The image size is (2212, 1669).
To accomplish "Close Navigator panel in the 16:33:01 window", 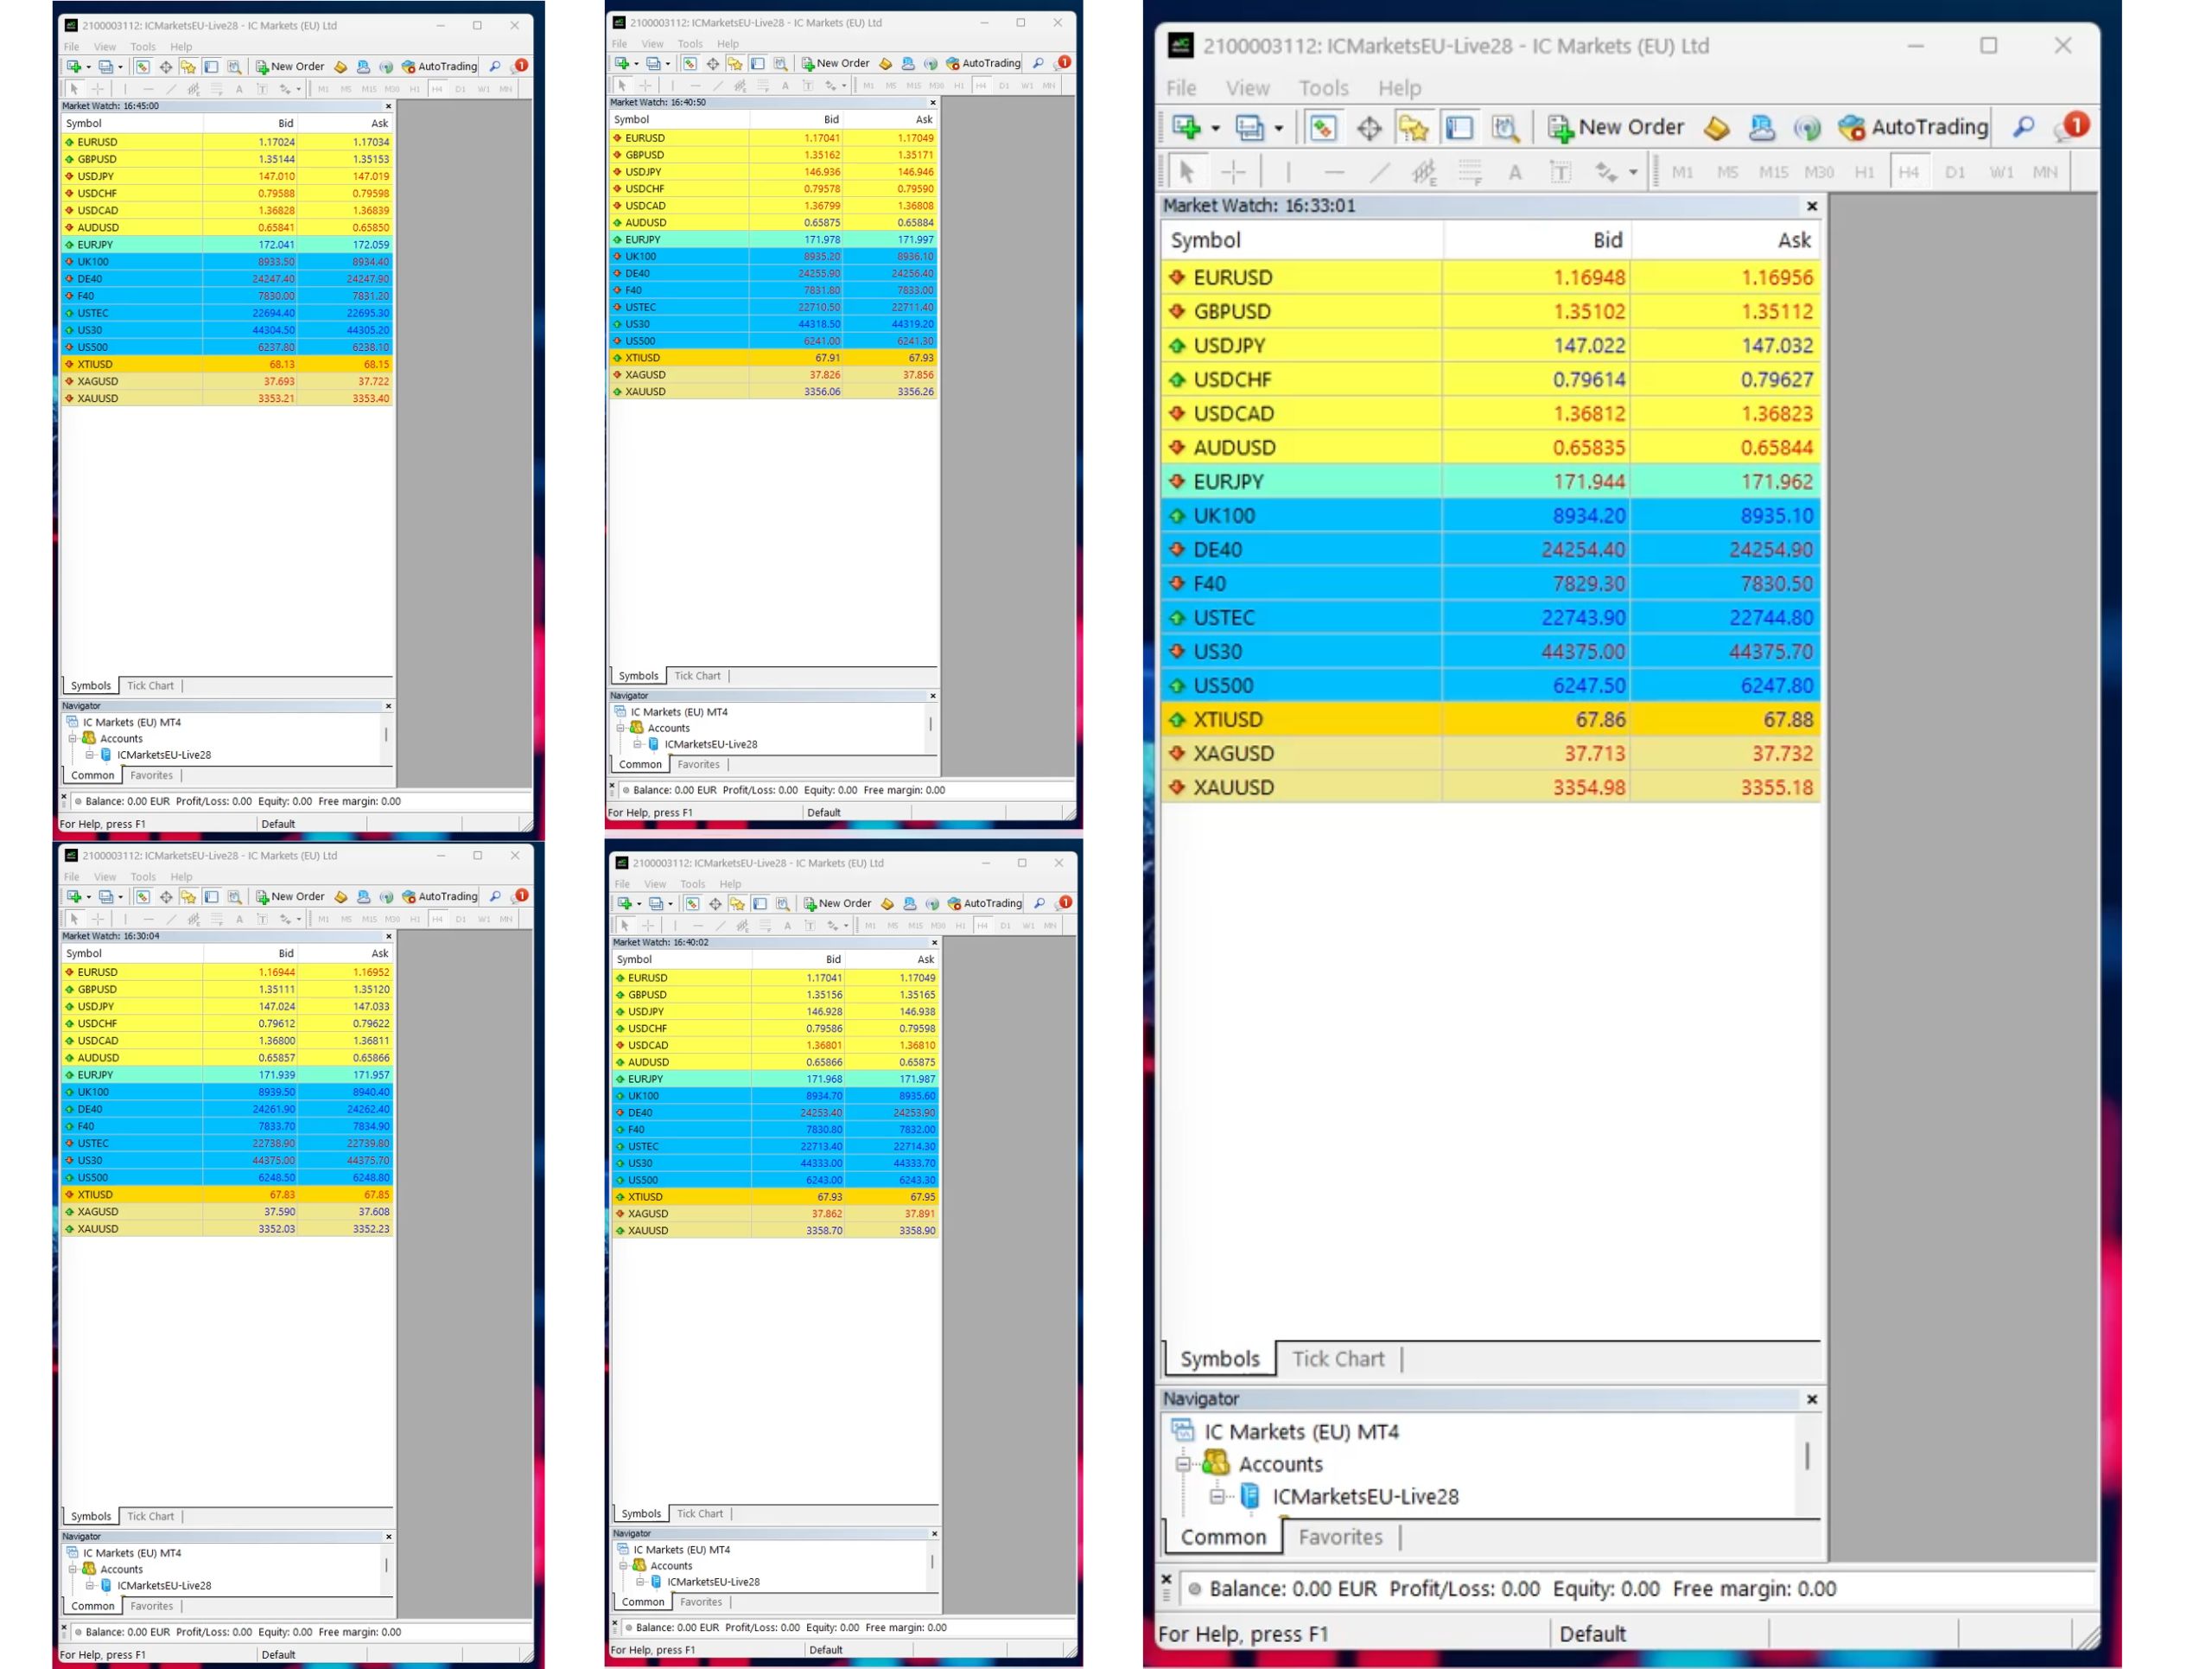I will [1812, 1399].
